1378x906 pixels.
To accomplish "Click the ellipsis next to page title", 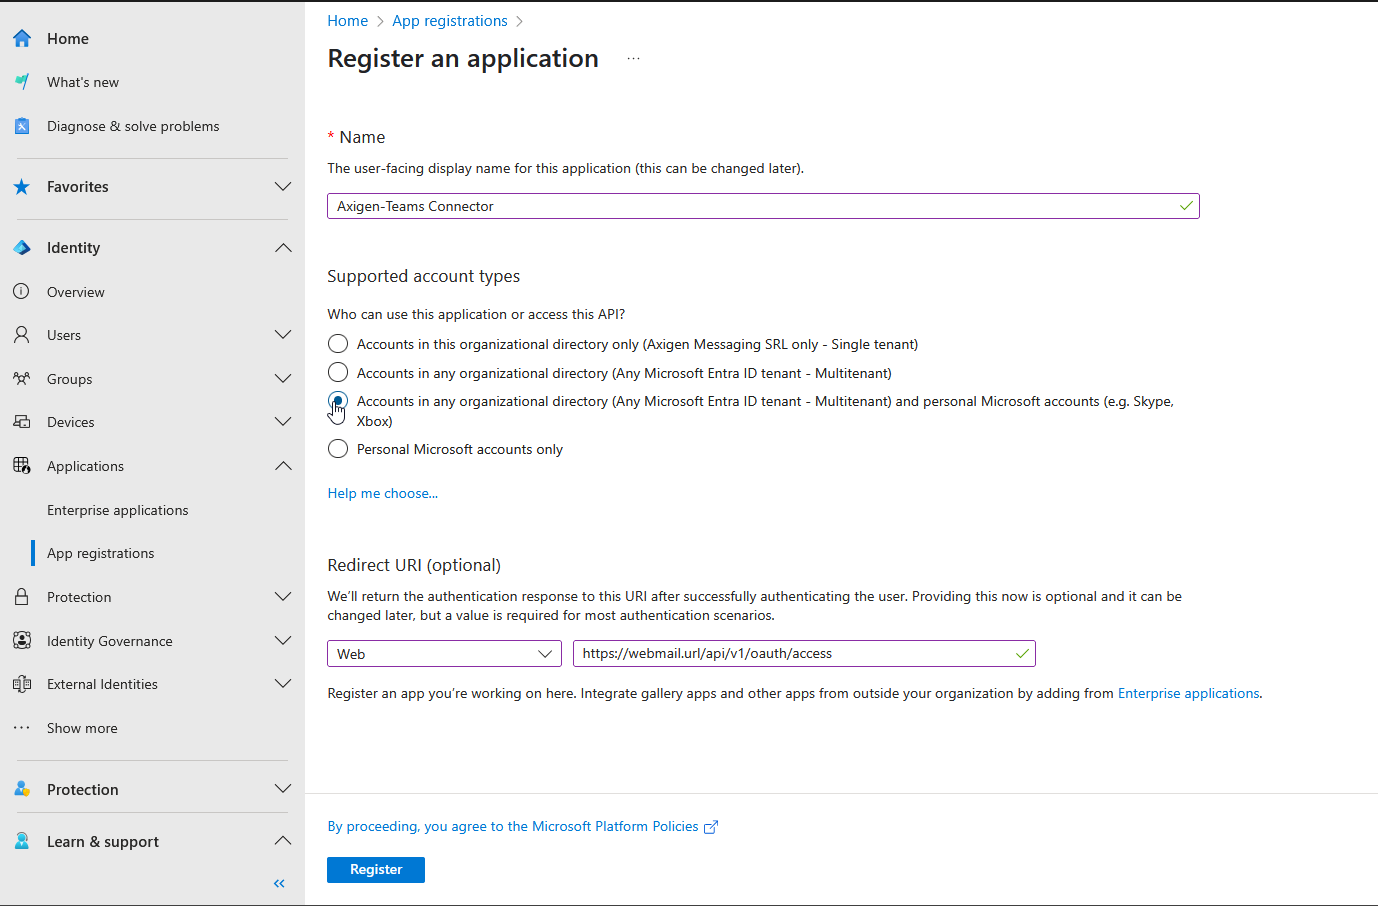I will (633, 59).
